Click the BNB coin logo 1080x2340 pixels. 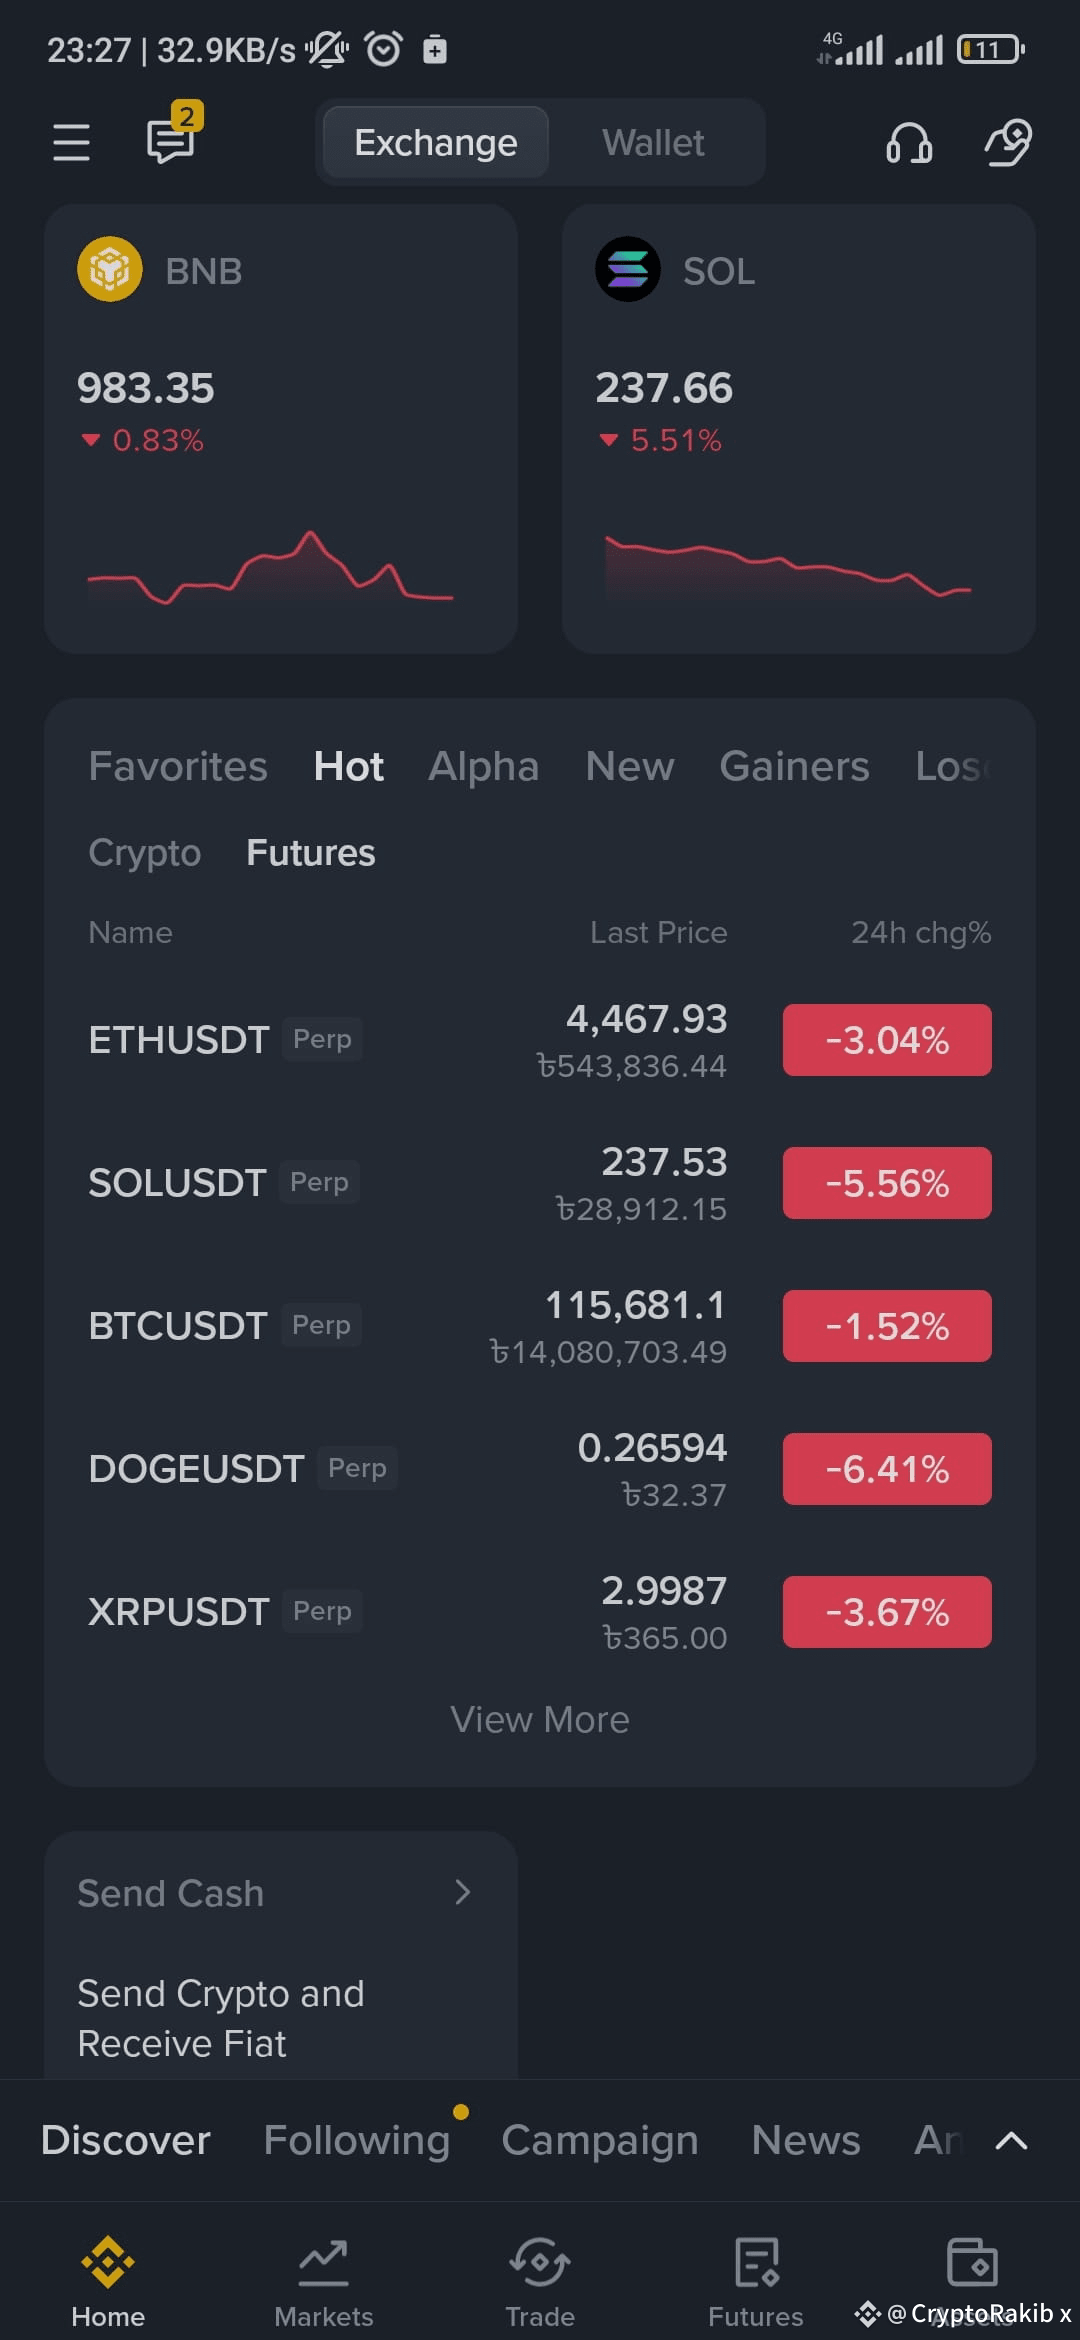110,270
